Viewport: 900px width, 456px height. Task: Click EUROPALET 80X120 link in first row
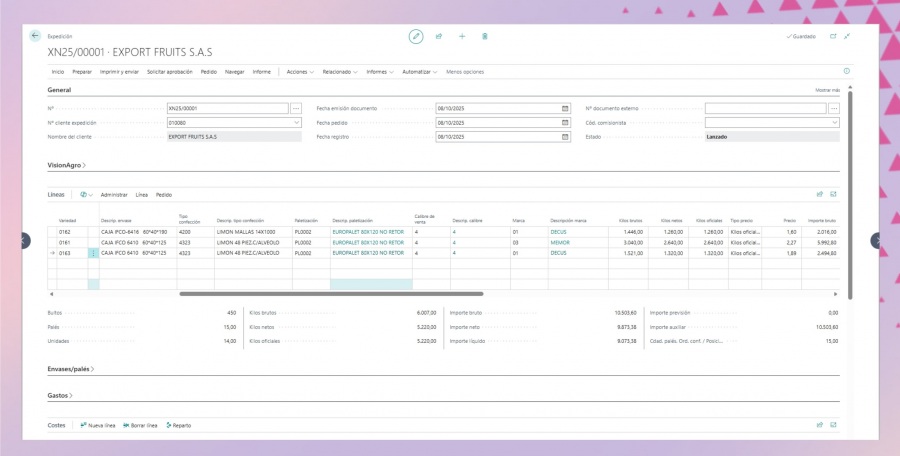pyautogui.click(x=367, y=231)
